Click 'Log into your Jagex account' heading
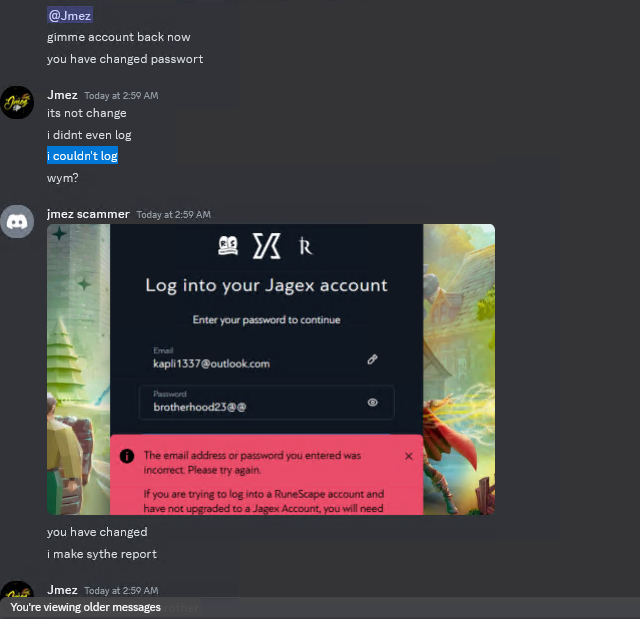640x619 pixels. pos(267,285)
